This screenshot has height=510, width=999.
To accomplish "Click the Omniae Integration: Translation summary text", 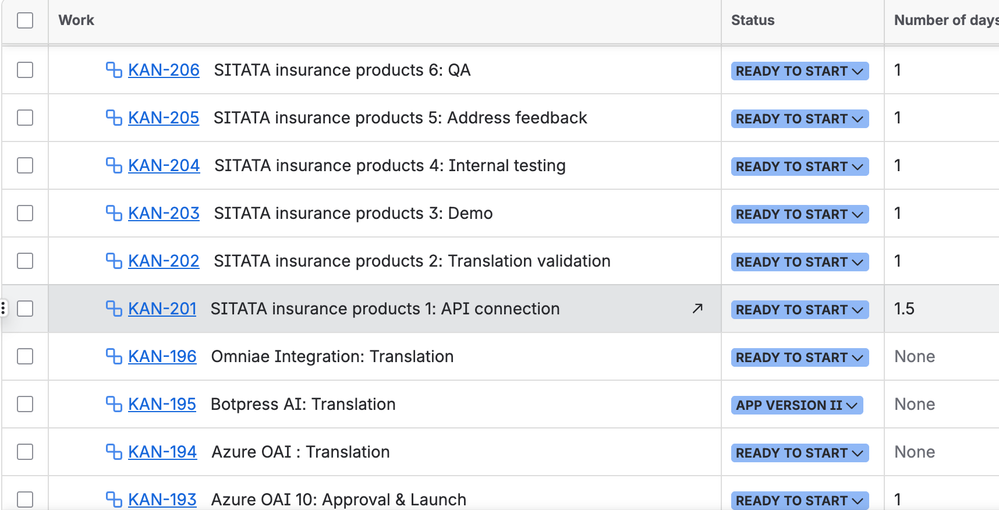I will click(332, 357).
